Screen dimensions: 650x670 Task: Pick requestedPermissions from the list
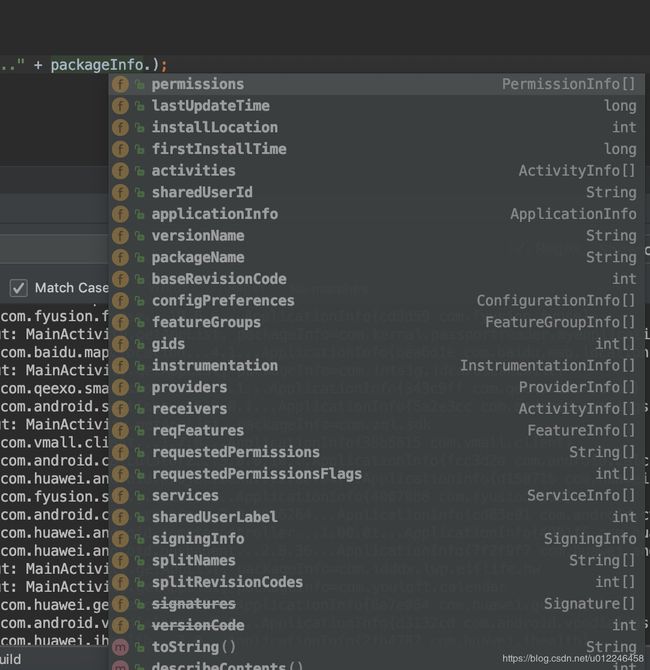tap(376, 452)
